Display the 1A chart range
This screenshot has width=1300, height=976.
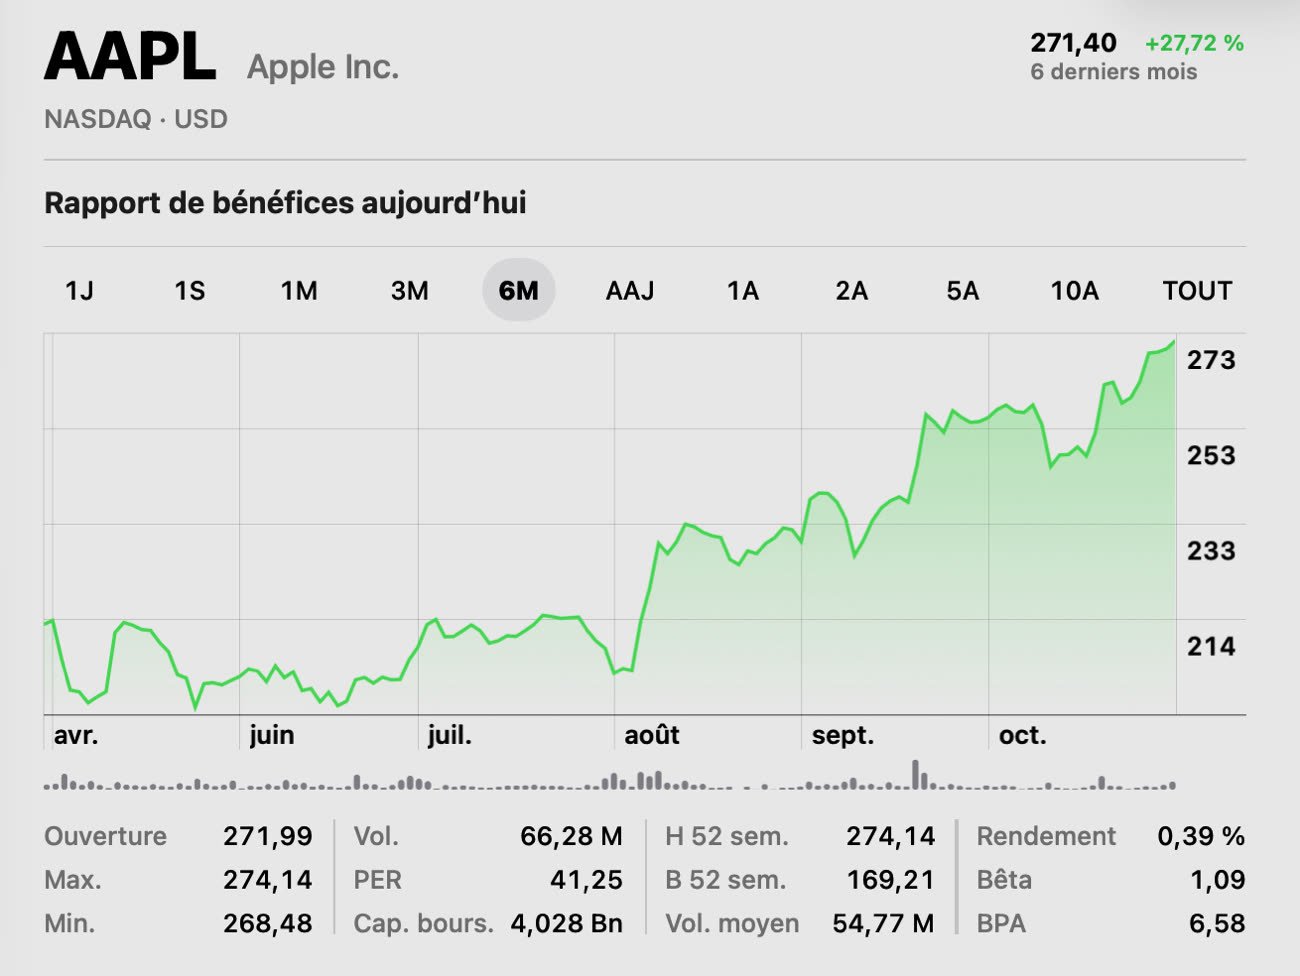coord(742,291)
